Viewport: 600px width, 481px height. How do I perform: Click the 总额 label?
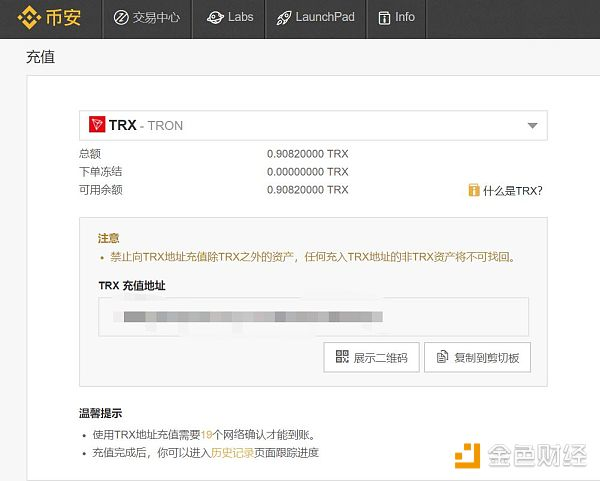pyautogui.click(x=90, y=154)
